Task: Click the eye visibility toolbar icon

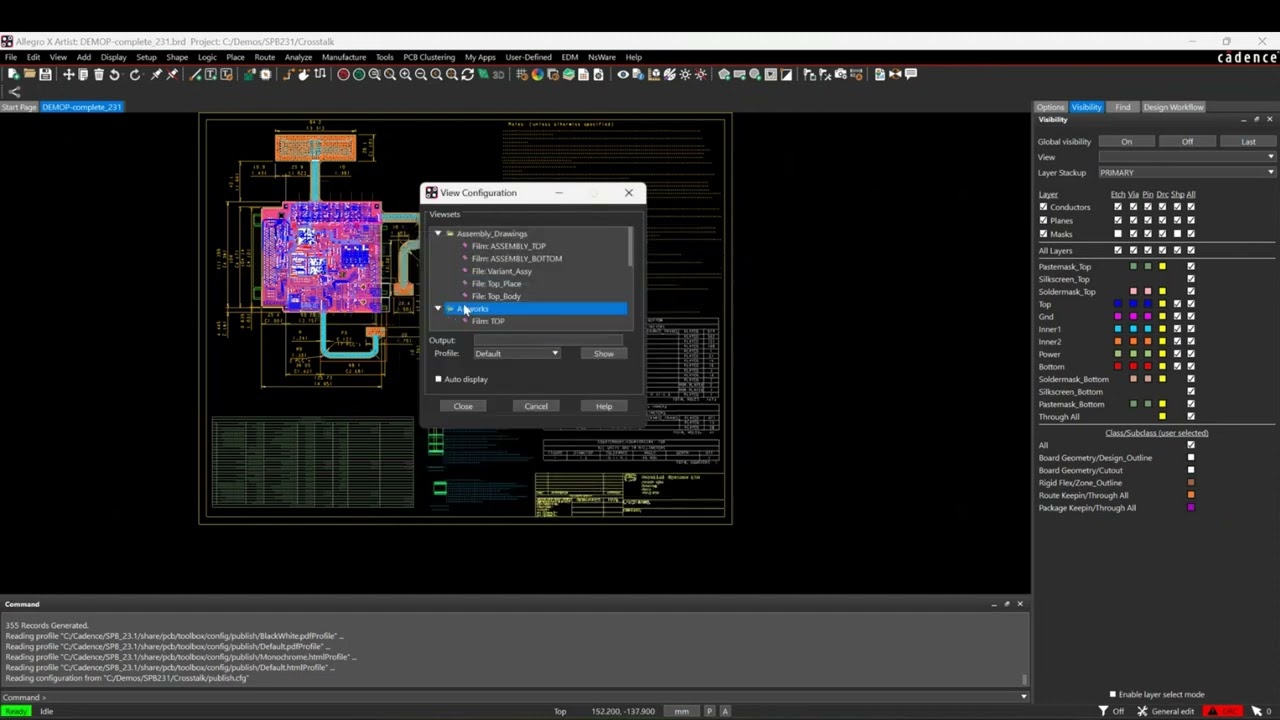Action: (x=623, y=74)
